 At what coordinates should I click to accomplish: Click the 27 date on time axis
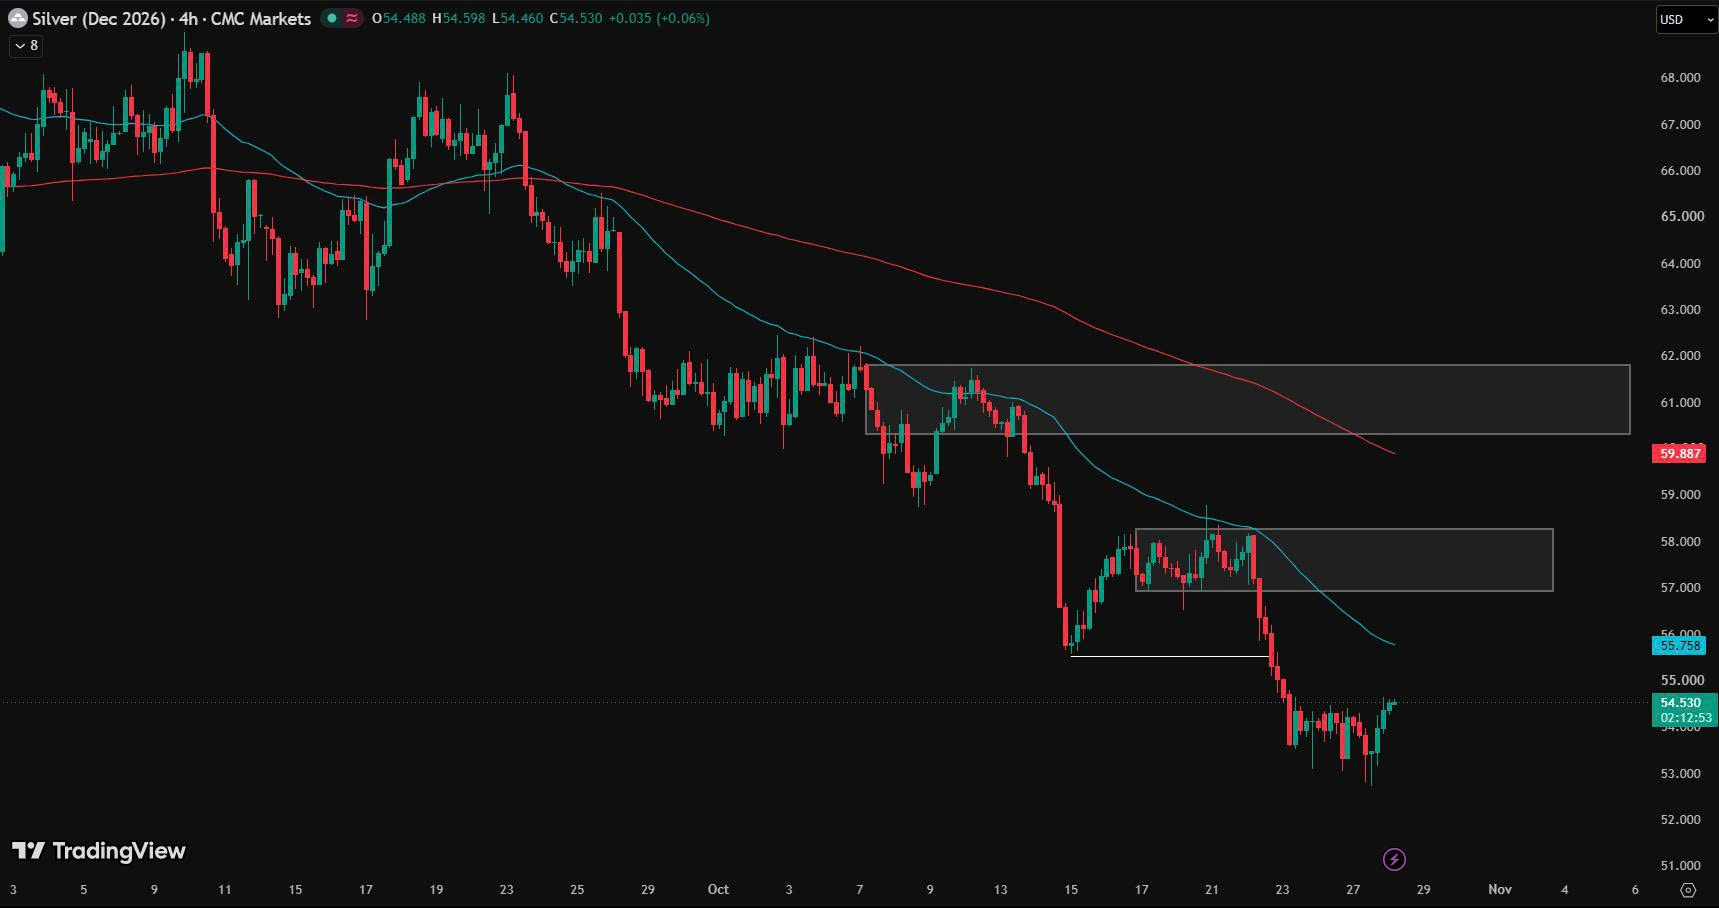coord(1353,889)
